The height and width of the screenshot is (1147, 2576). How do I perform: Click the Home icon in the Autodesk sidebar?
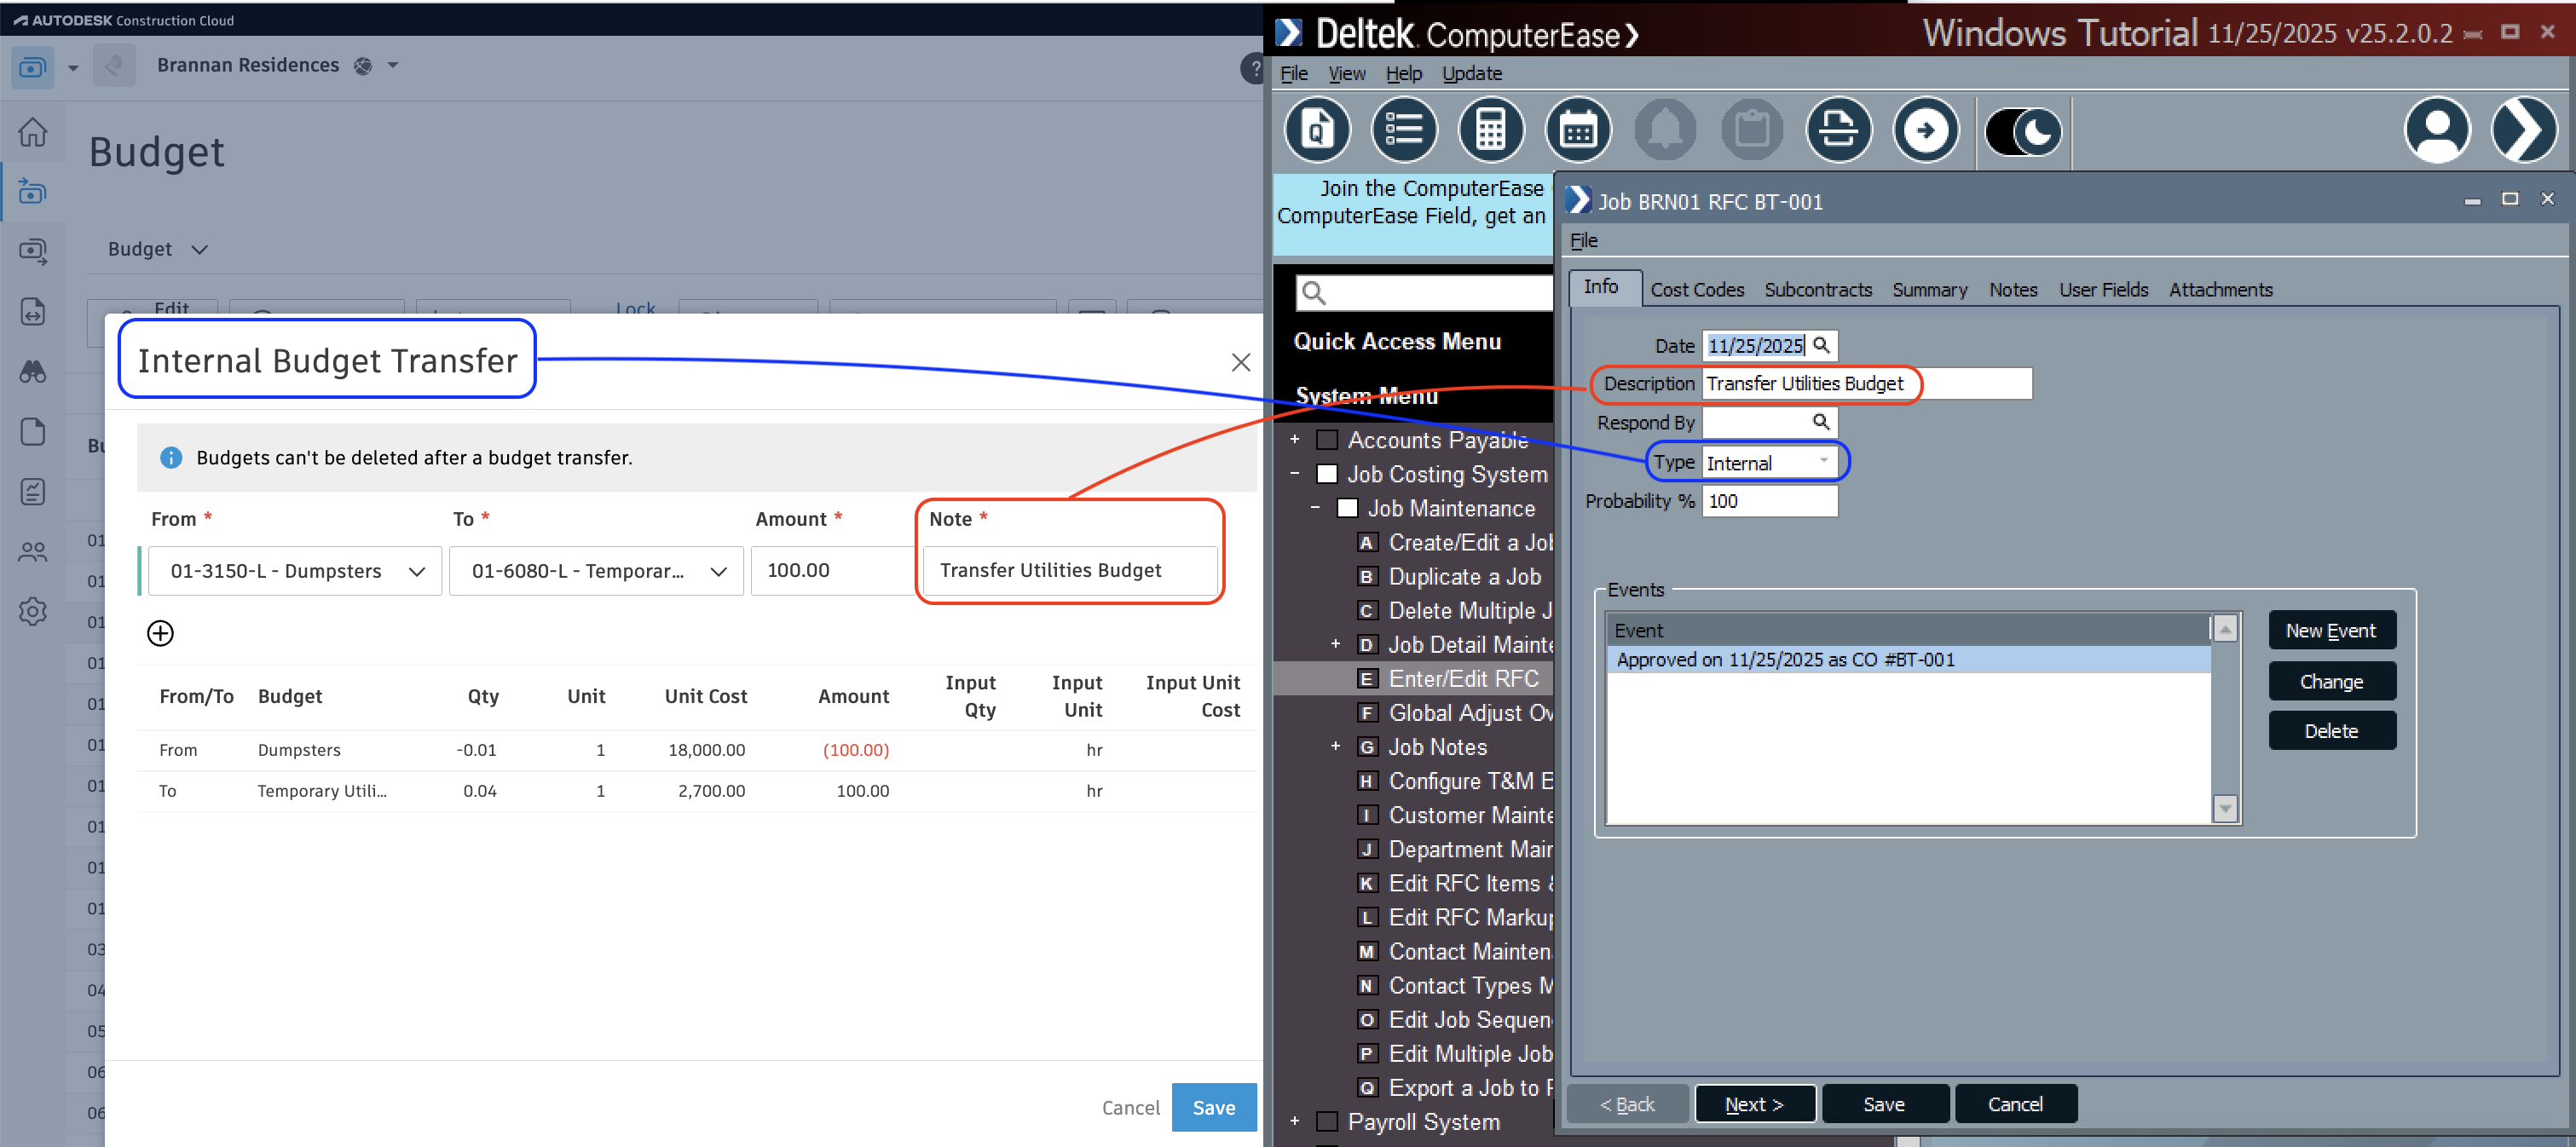33,131
